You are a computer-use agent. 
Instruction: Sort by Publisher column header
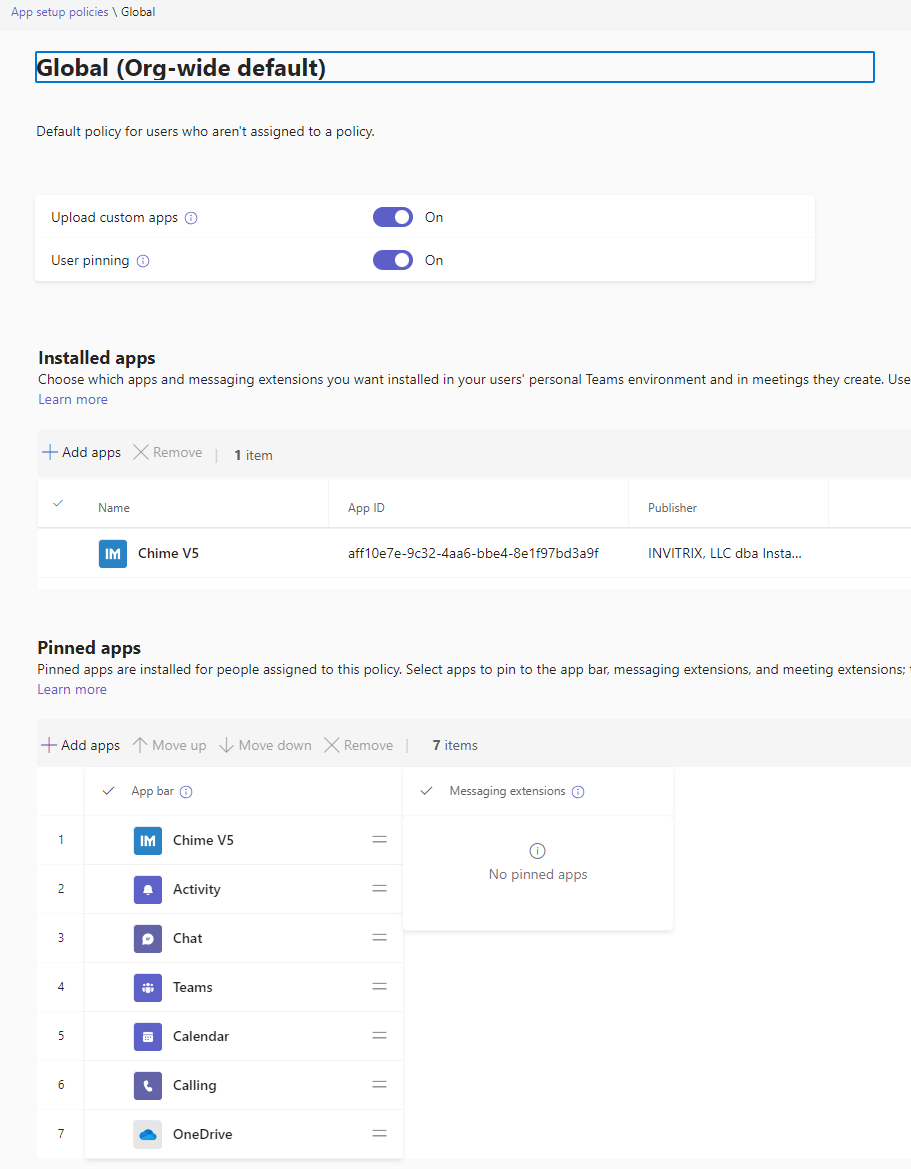coord(672,508)
